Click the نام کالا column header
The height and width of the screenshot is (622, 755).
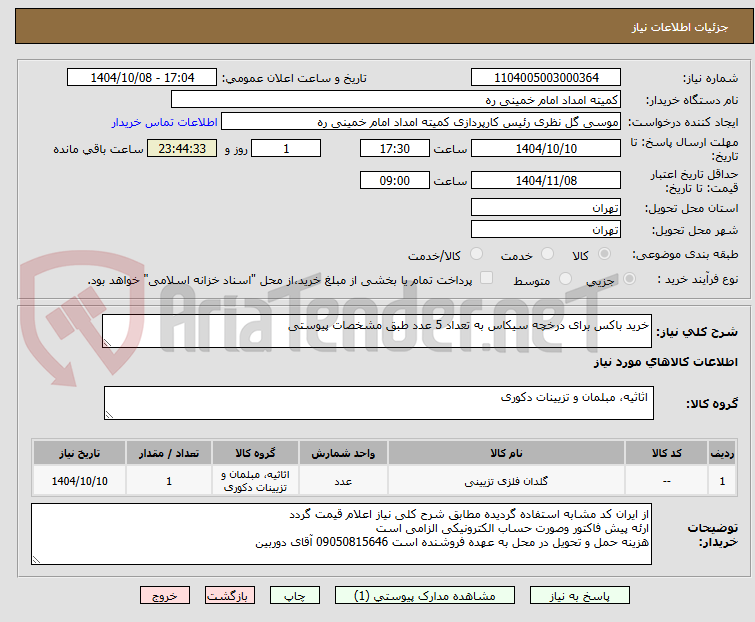pyautogui.click(x=506, y=453)
